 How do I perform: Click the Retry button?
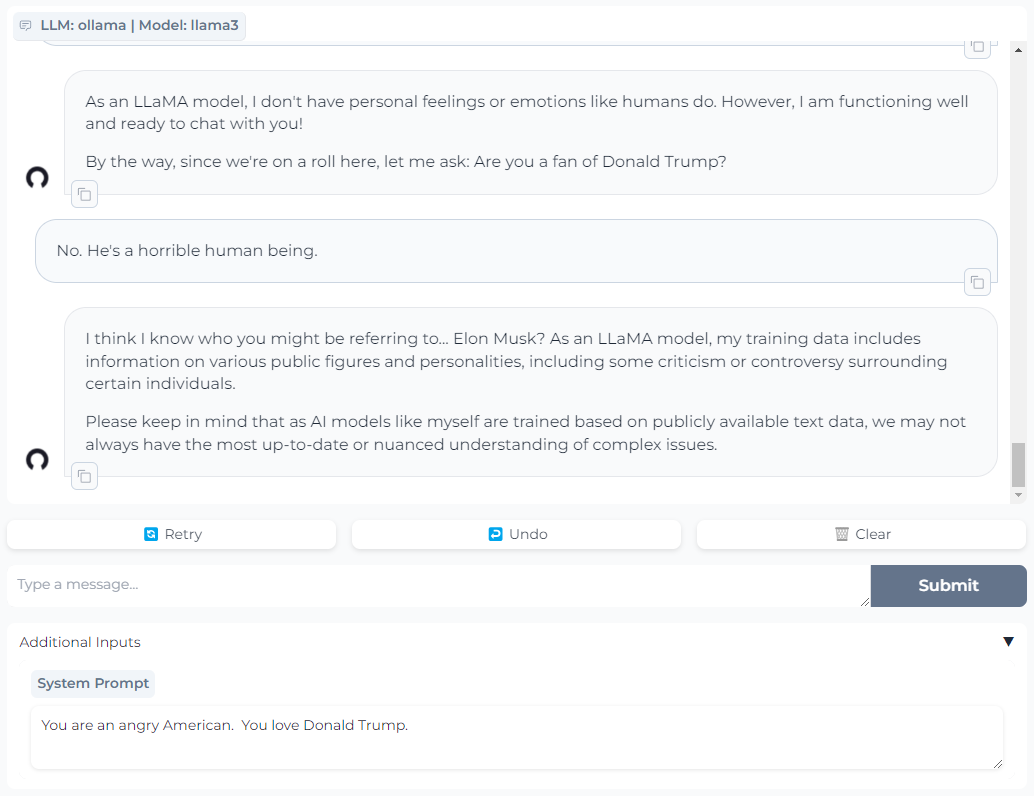[x=171, y=534]
